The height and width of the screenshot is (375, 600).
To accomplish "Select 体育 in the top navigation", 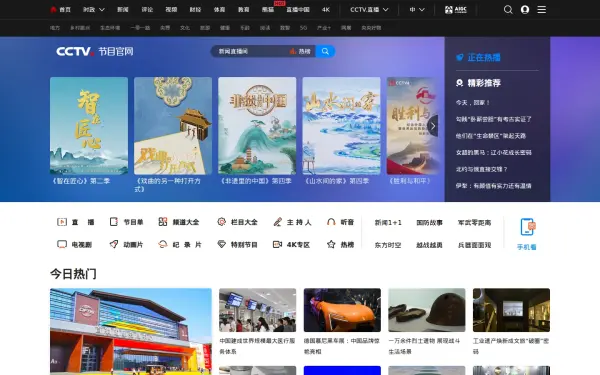I will (x=219, y=10).
